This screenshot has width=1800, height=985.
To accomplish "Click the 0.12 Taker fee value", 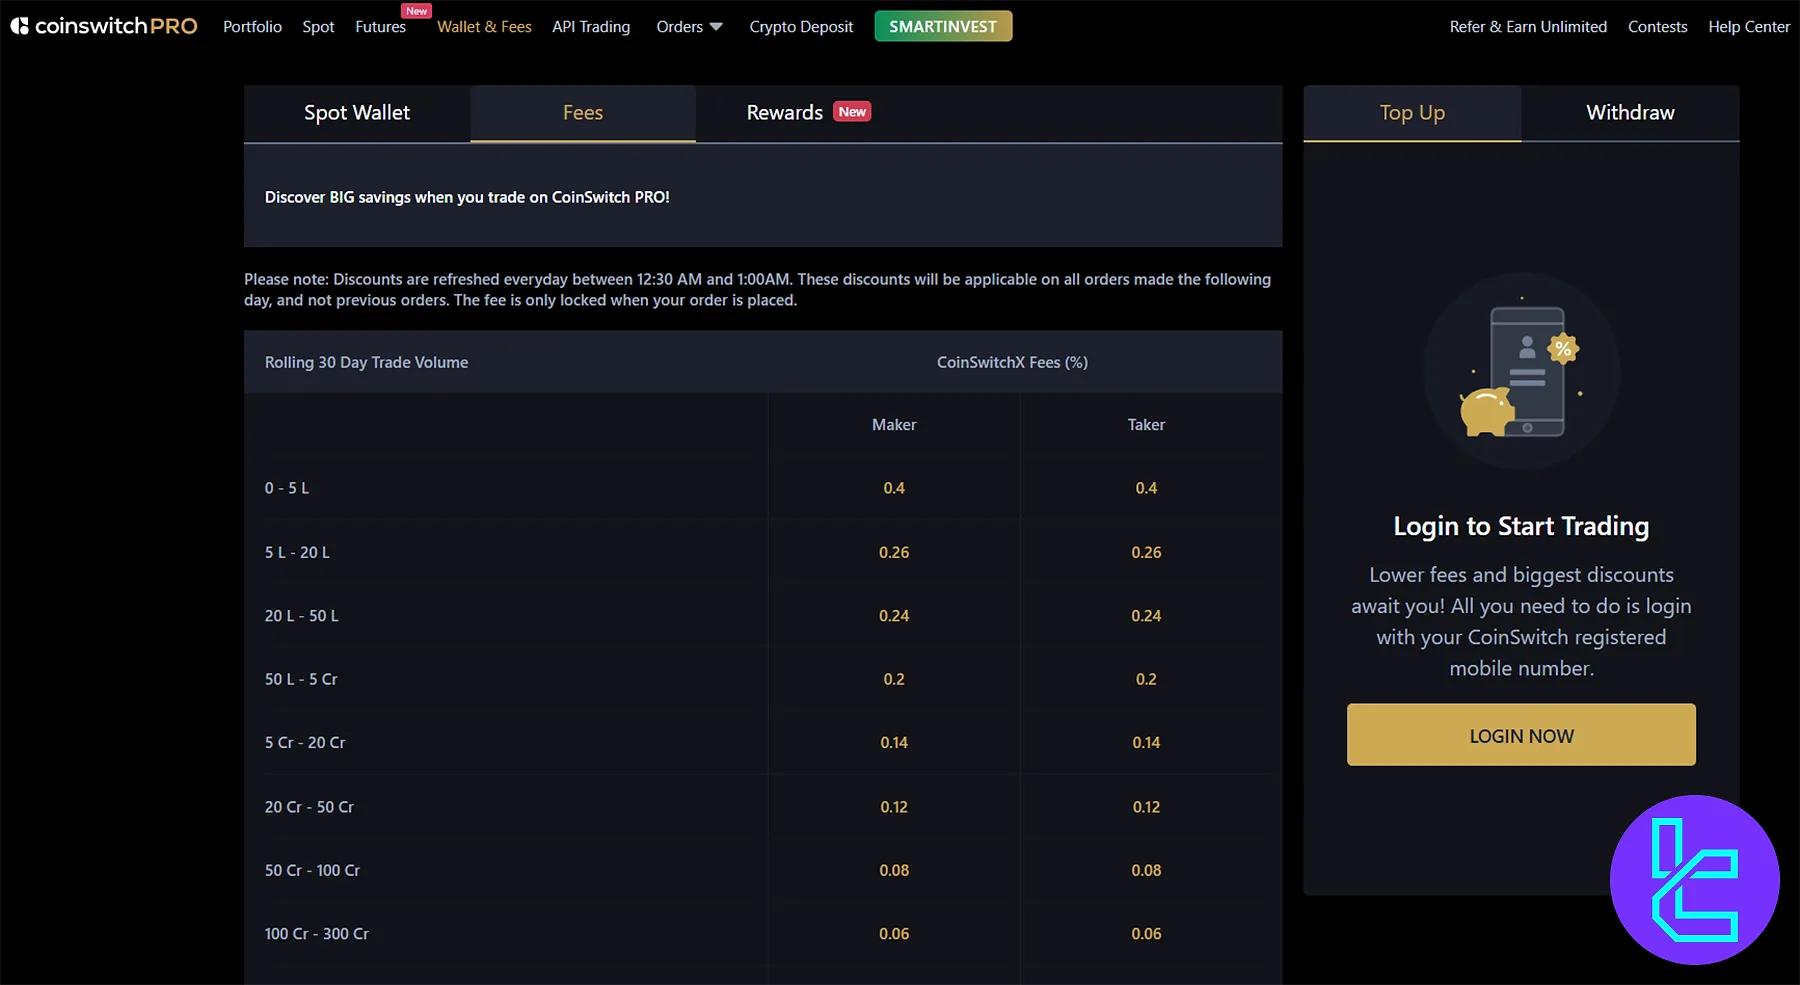I will (1146, 807).
